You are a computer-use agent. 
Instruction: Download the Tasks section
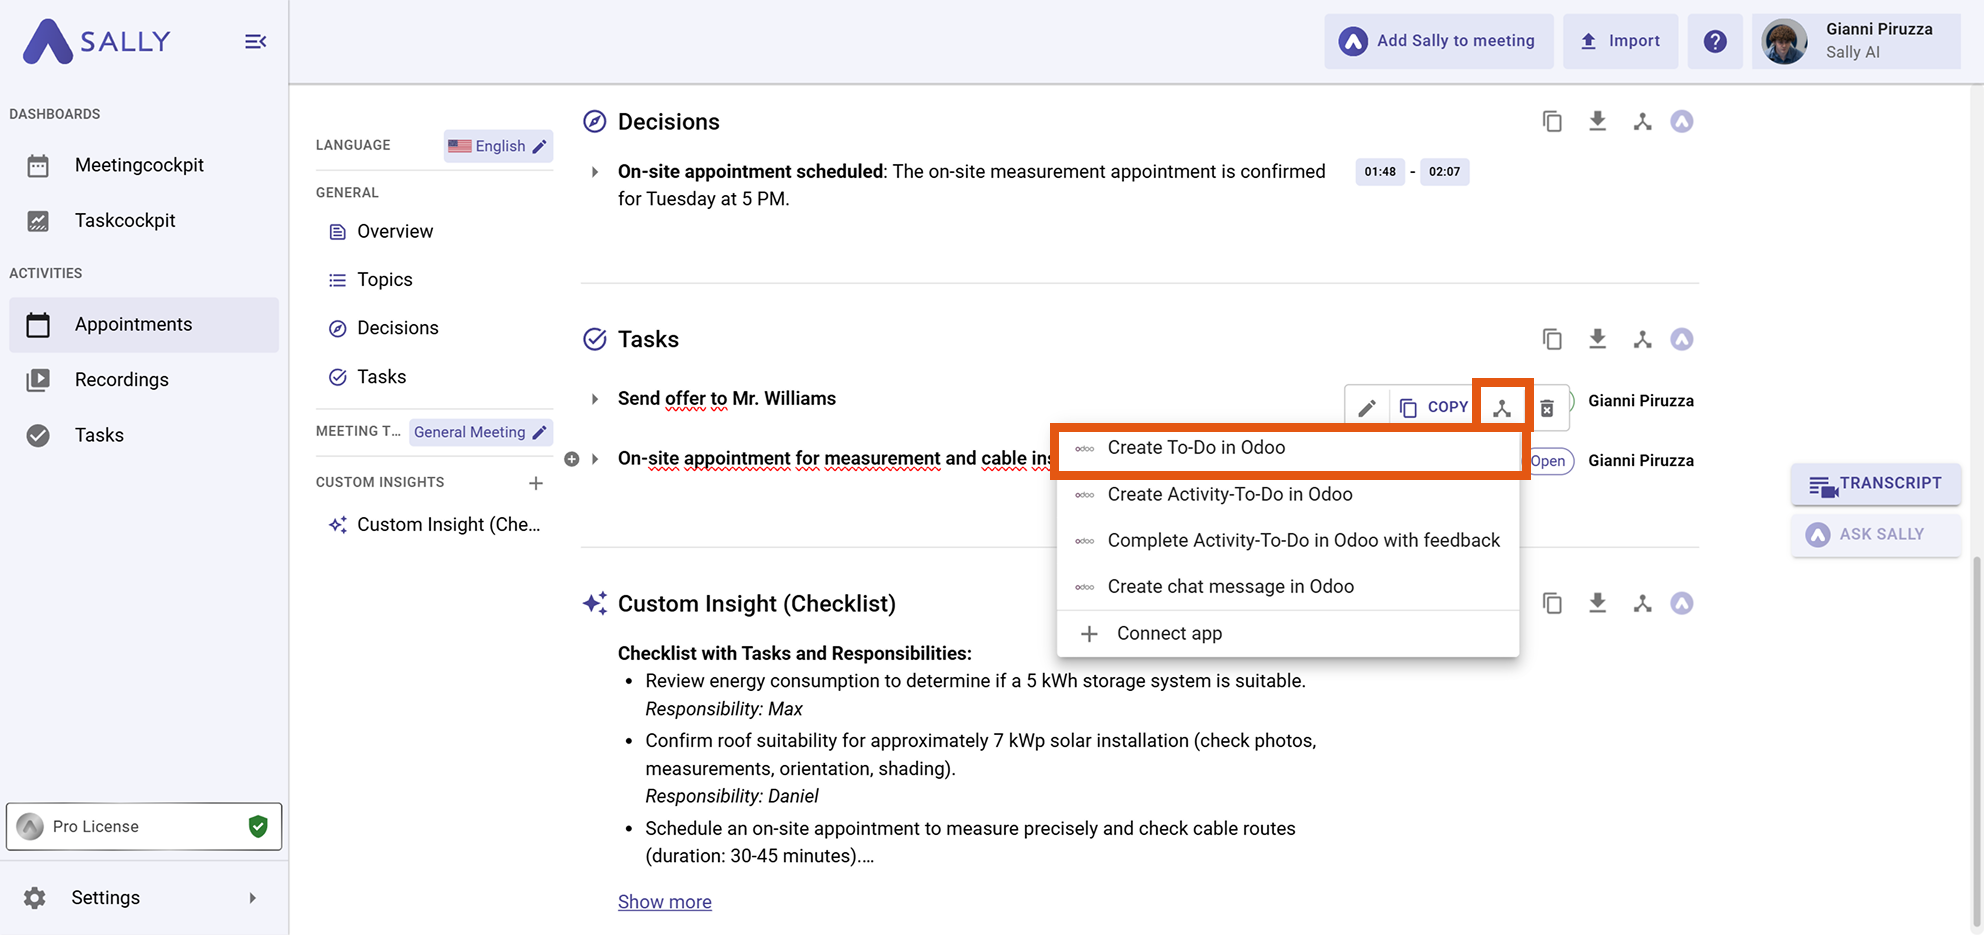tap(1597, 339)
